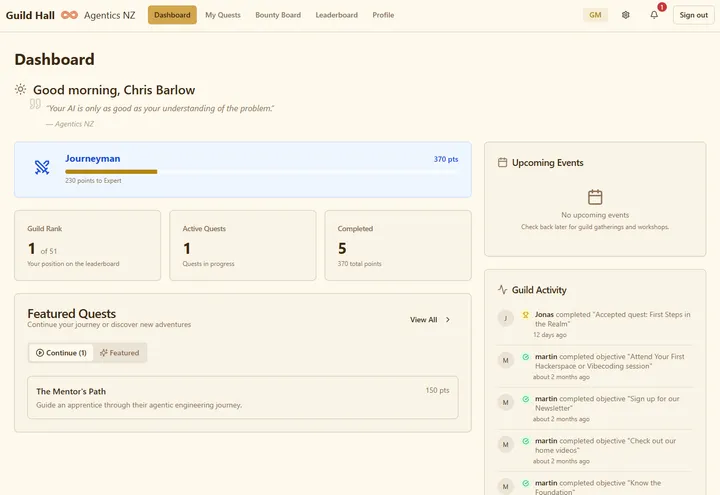Click the crossed swords Journeyman icon
720x495 pixels.
pos(42,167)
